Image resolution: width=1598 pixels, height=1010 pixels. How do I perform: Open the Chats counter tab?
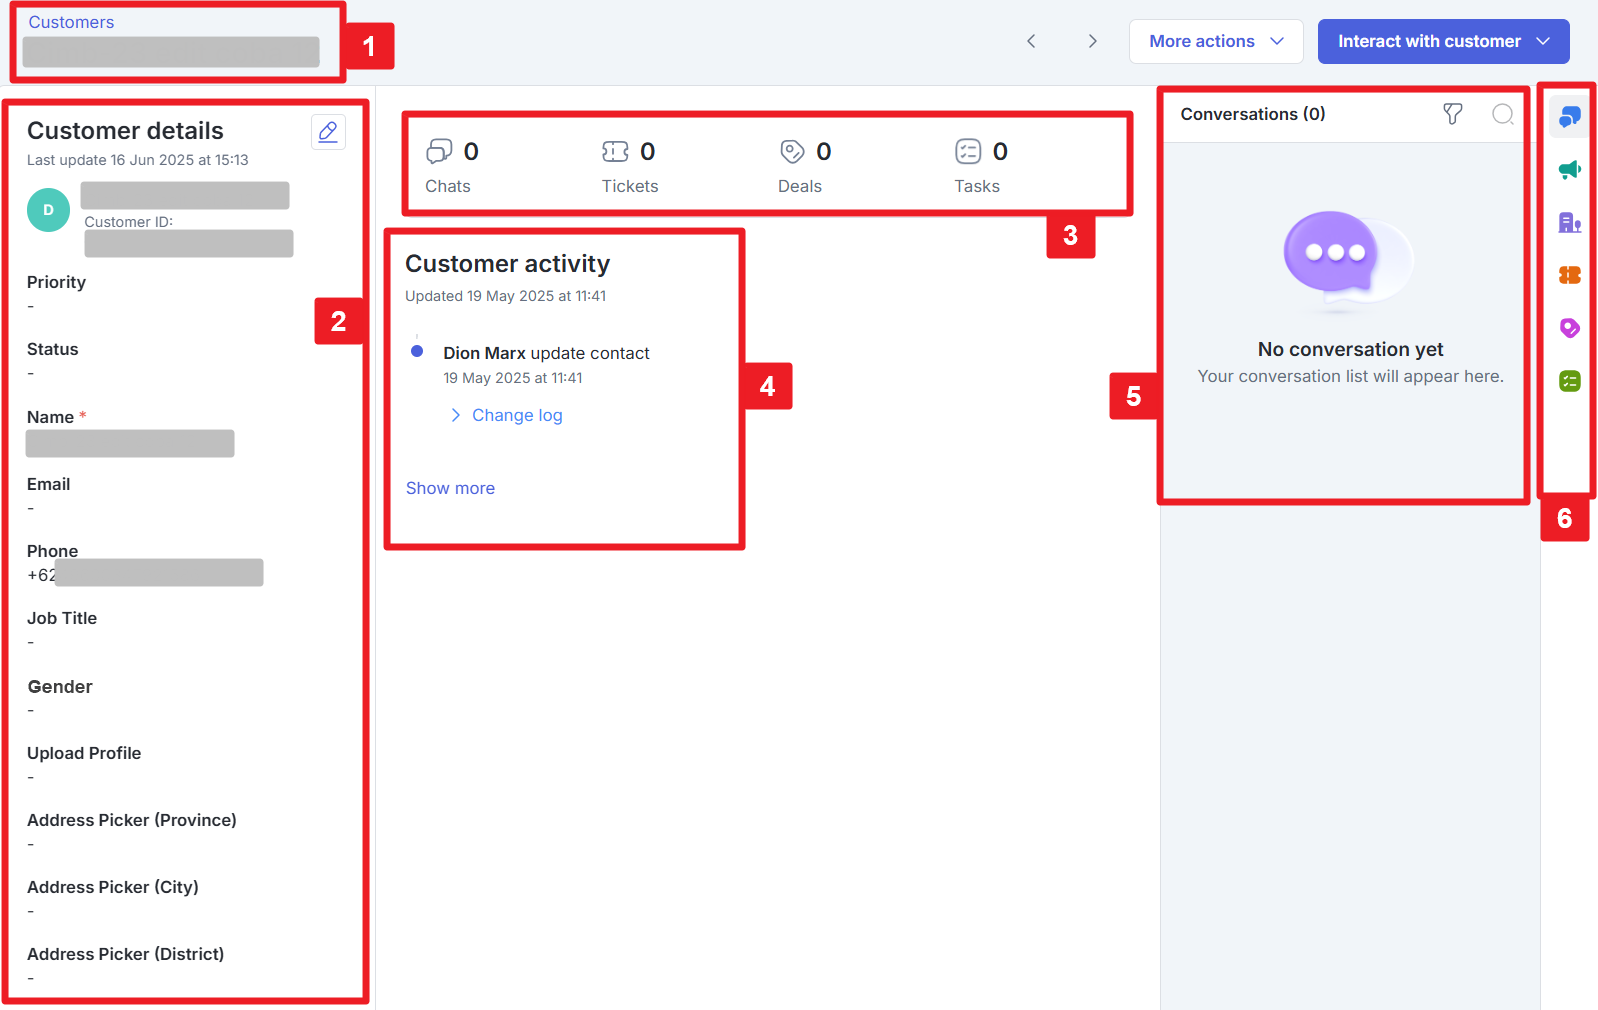click(x=450, y=166)
